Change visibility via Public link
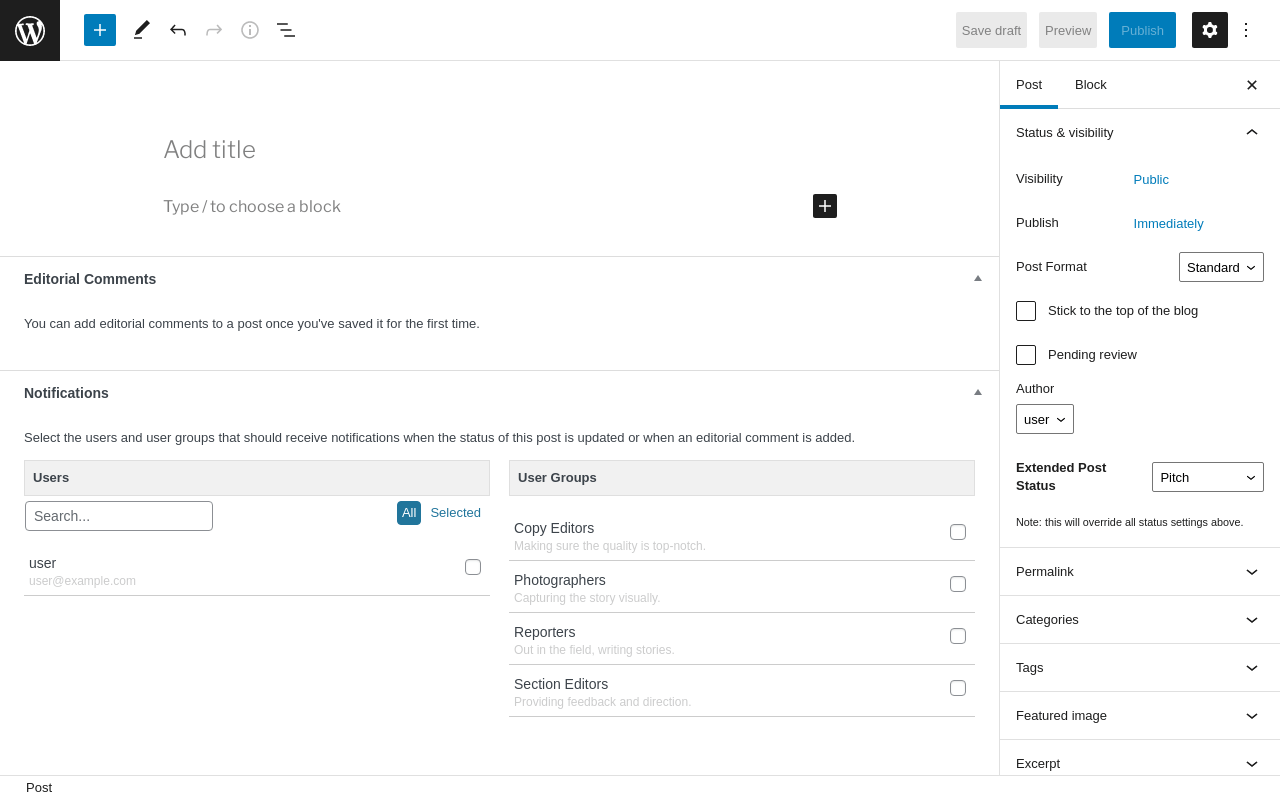The width and height of the screenshot is (1280, 800). click(1151, 180)
